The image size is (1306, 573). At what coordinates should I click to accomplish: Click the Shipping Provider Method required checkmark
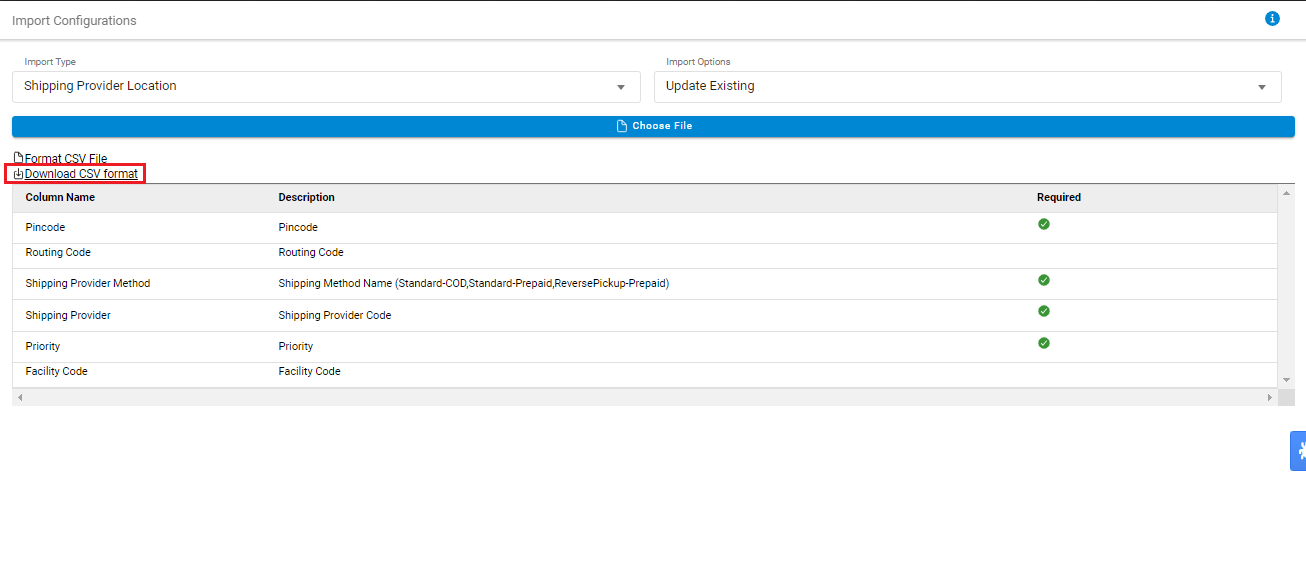1044,280
